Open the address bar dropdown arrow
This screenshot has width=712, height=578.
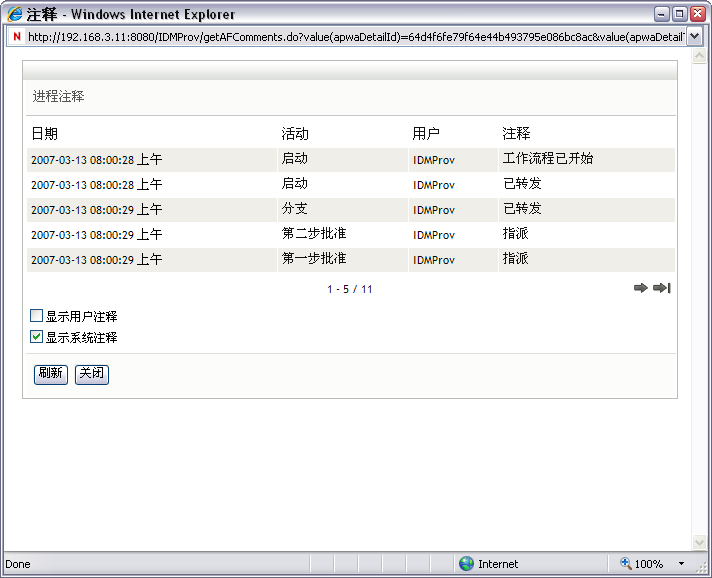click(x=694, y=36)
